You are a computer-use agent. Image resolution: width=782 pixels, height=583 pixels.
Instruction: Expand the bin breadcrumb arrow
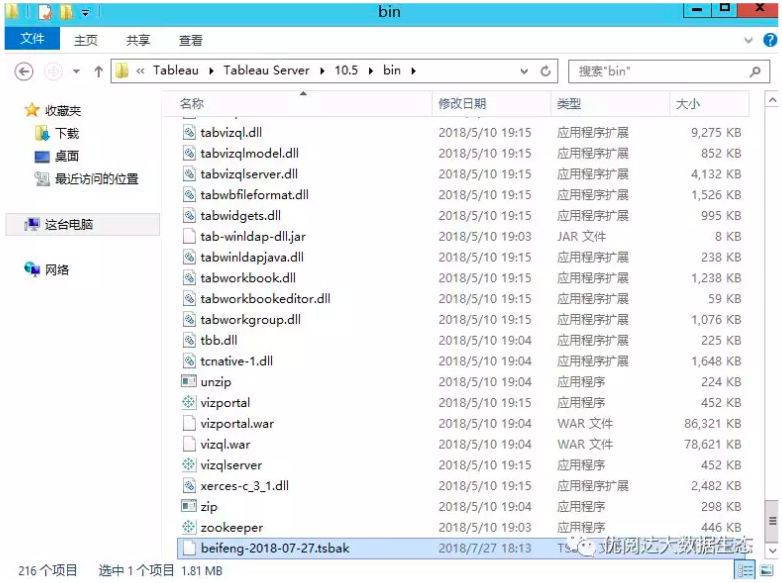point(413,71)
